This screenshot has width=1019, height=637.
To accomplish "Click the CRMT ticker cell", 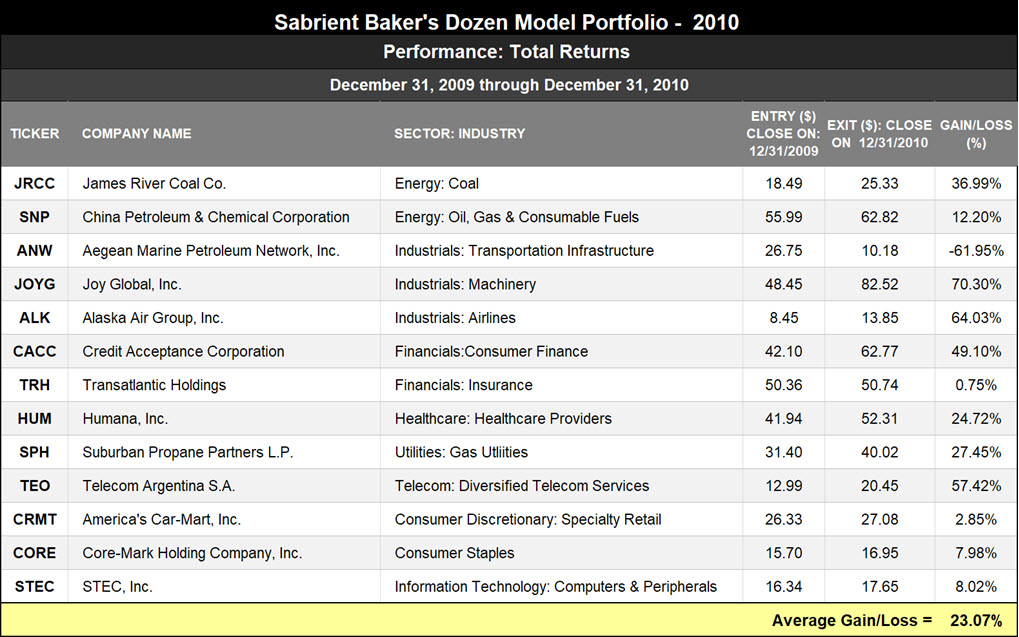I will [34, 519].
